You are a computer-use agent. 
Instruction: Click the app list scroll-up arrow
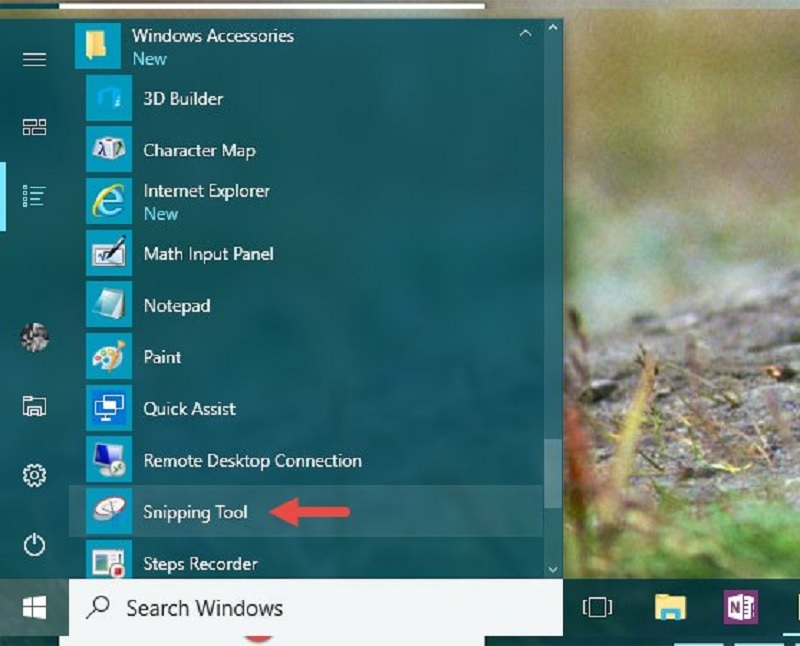coord(553,28)
